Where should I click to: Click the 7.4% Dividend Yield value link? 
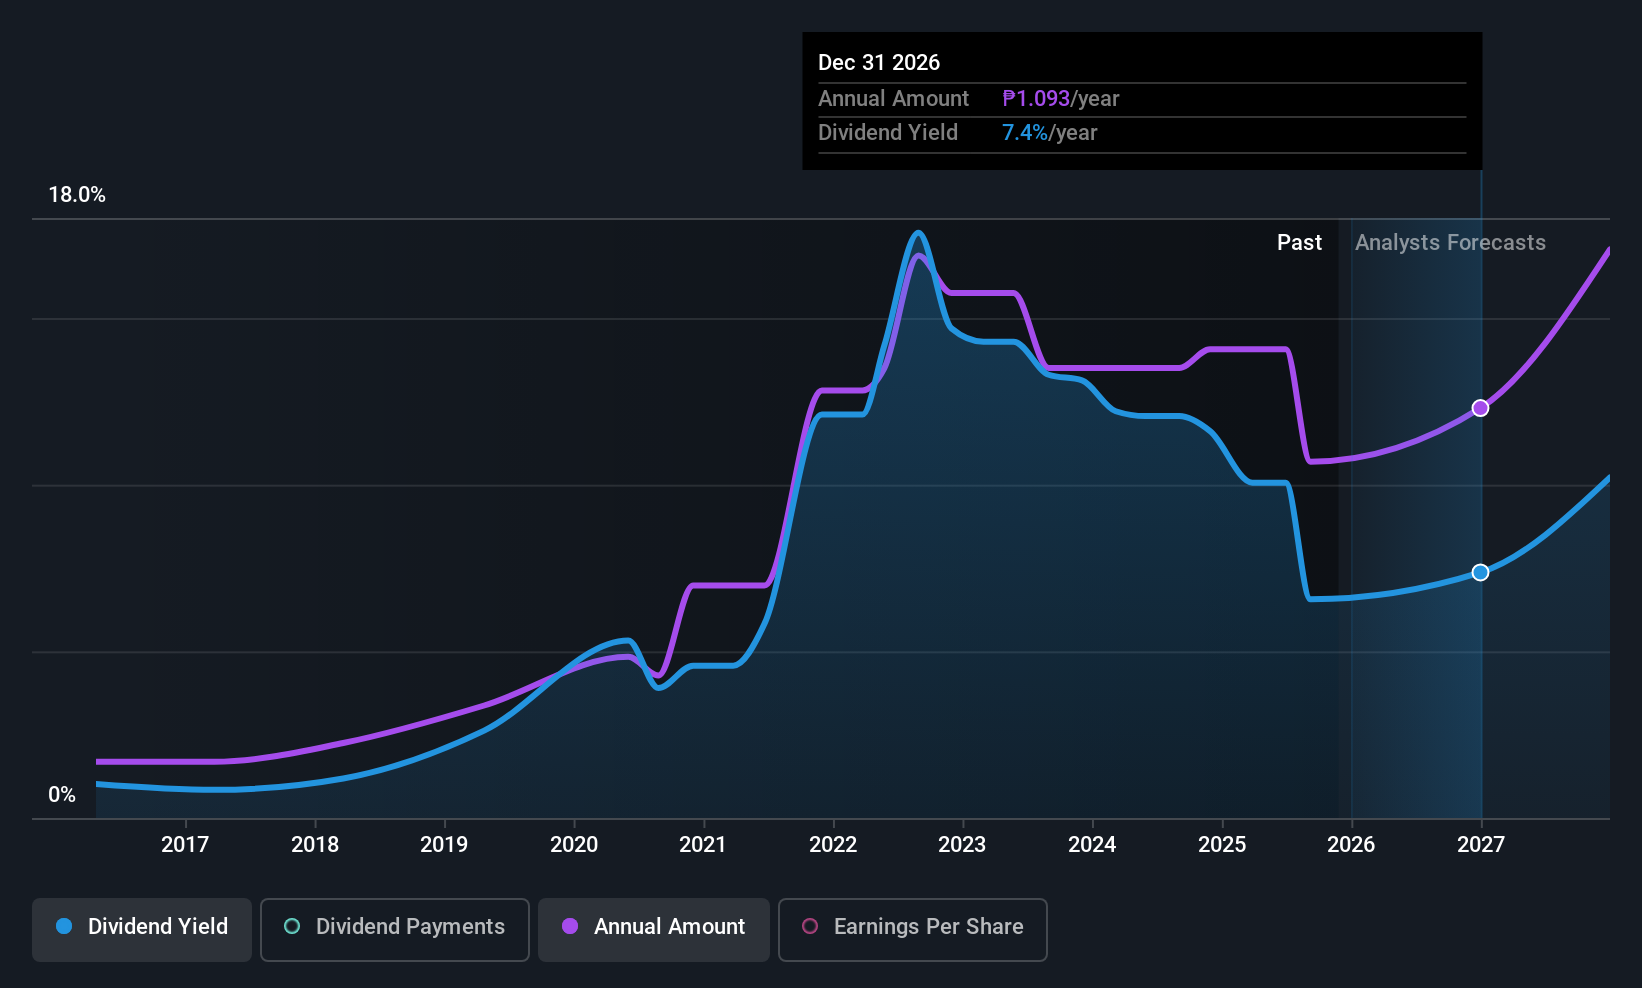click(x=1025, y=132)
